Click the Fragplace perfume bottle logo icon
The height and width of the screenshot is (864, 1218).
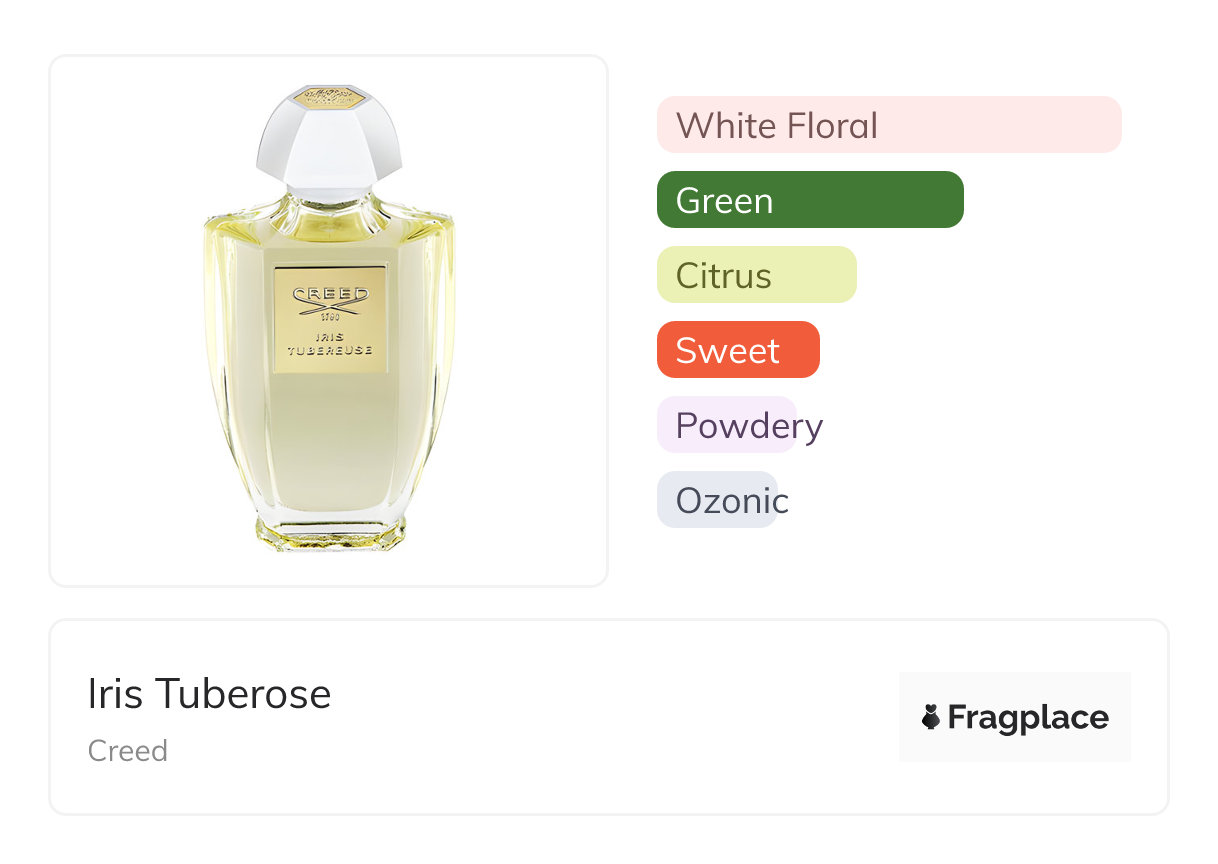[x=931, y=717]
